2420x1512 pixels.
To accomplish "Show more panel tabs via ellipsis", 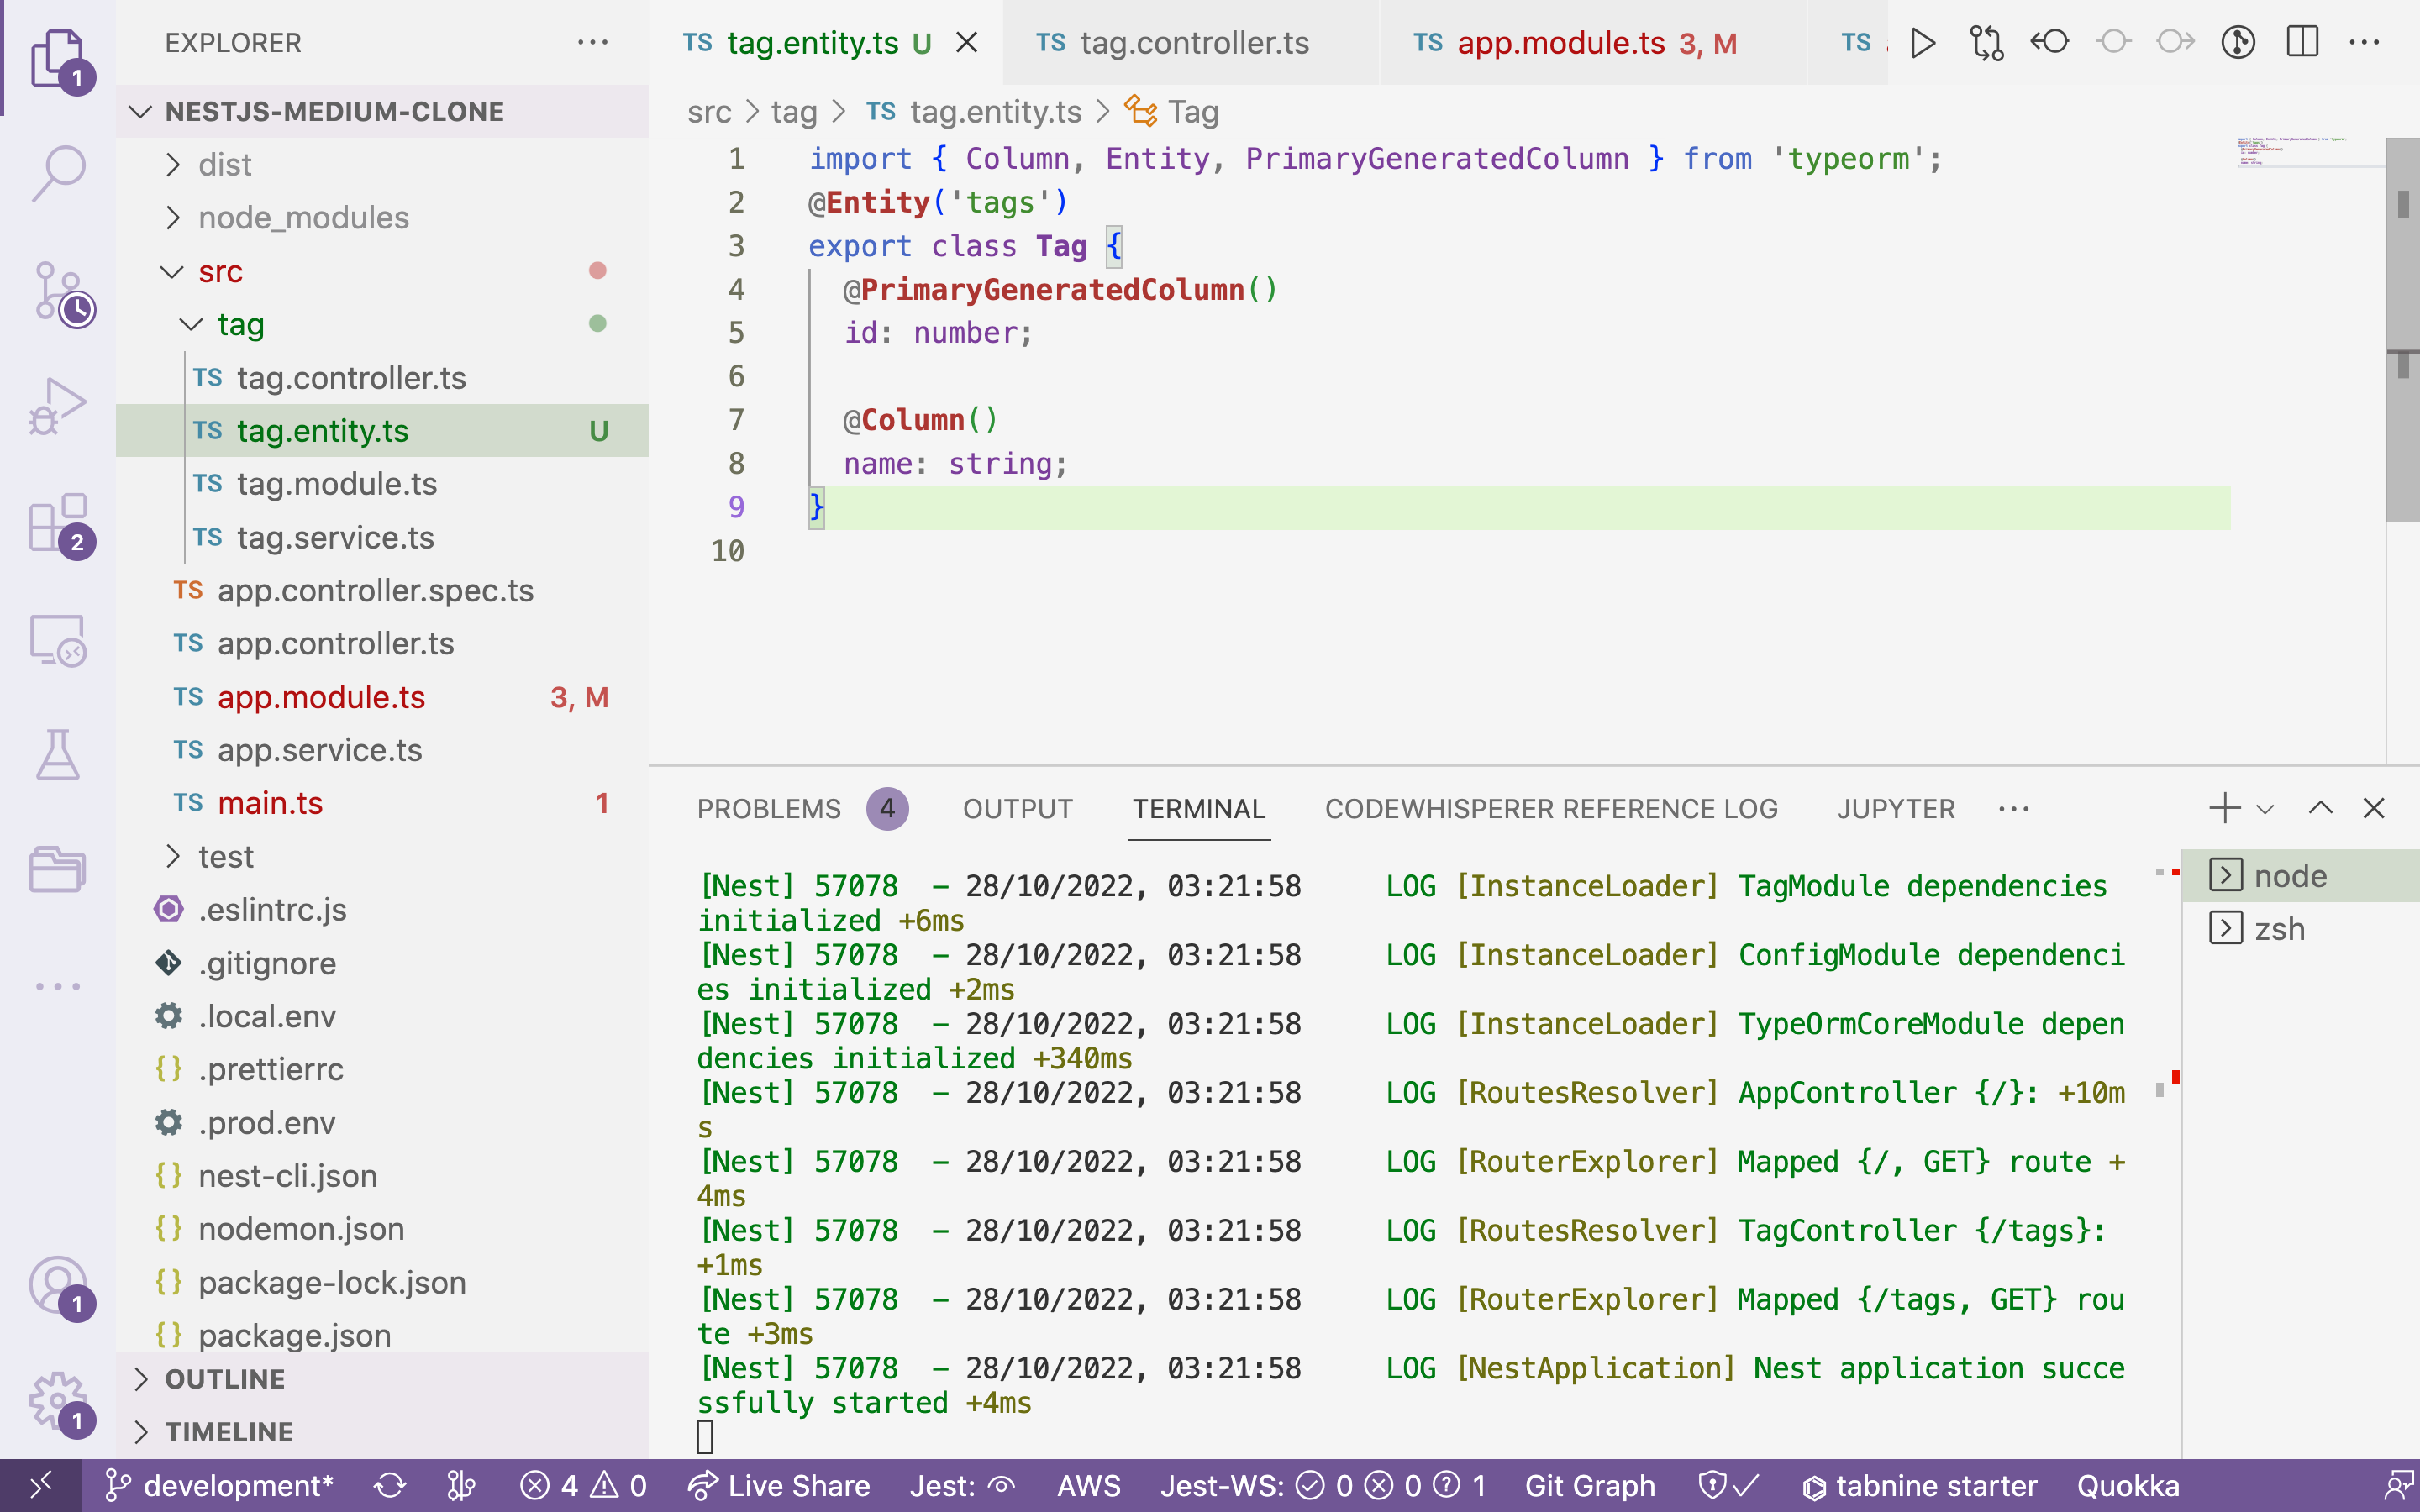I will click(2013, 808).
